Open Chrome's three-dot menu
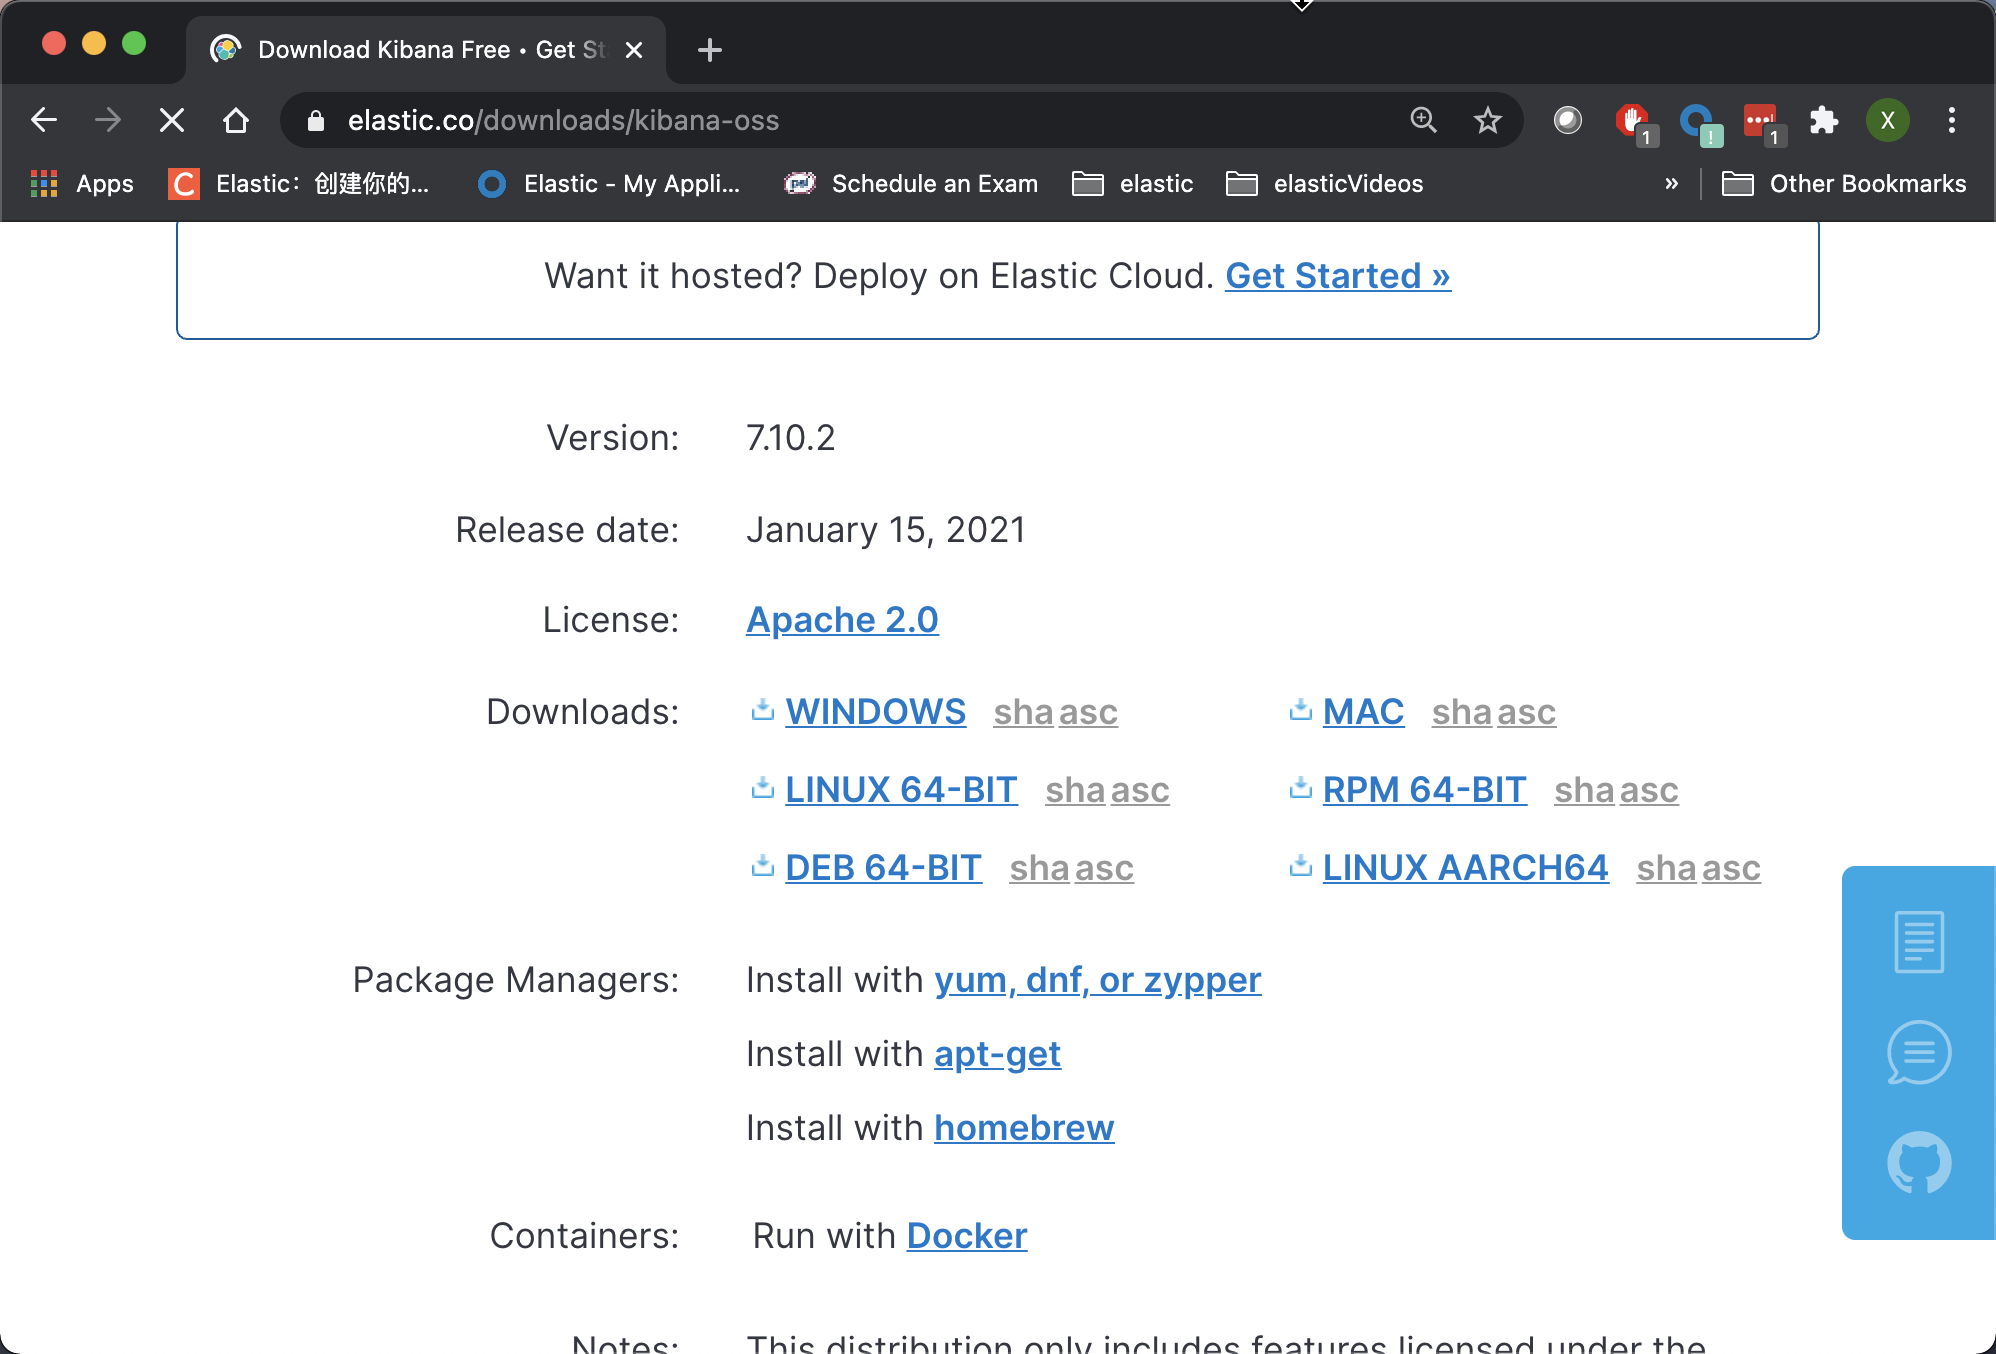This screenshot has height=1354, width=1996. click(1951, 120)
